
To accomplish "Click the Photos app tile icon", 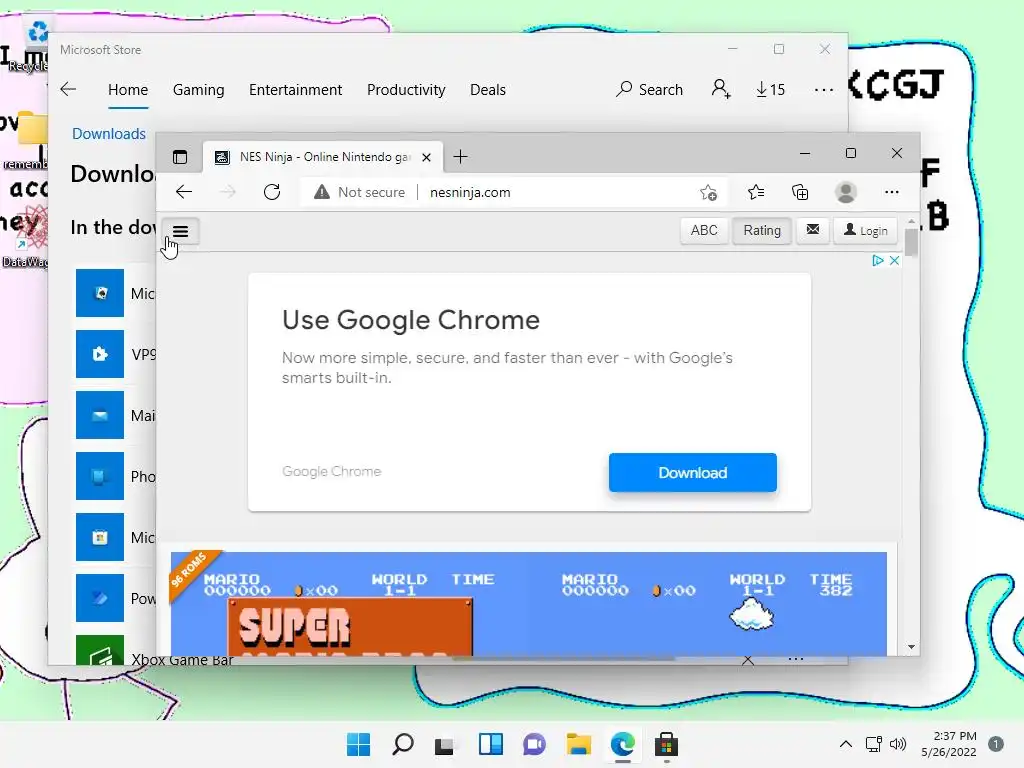I will [x=100, y=475].
